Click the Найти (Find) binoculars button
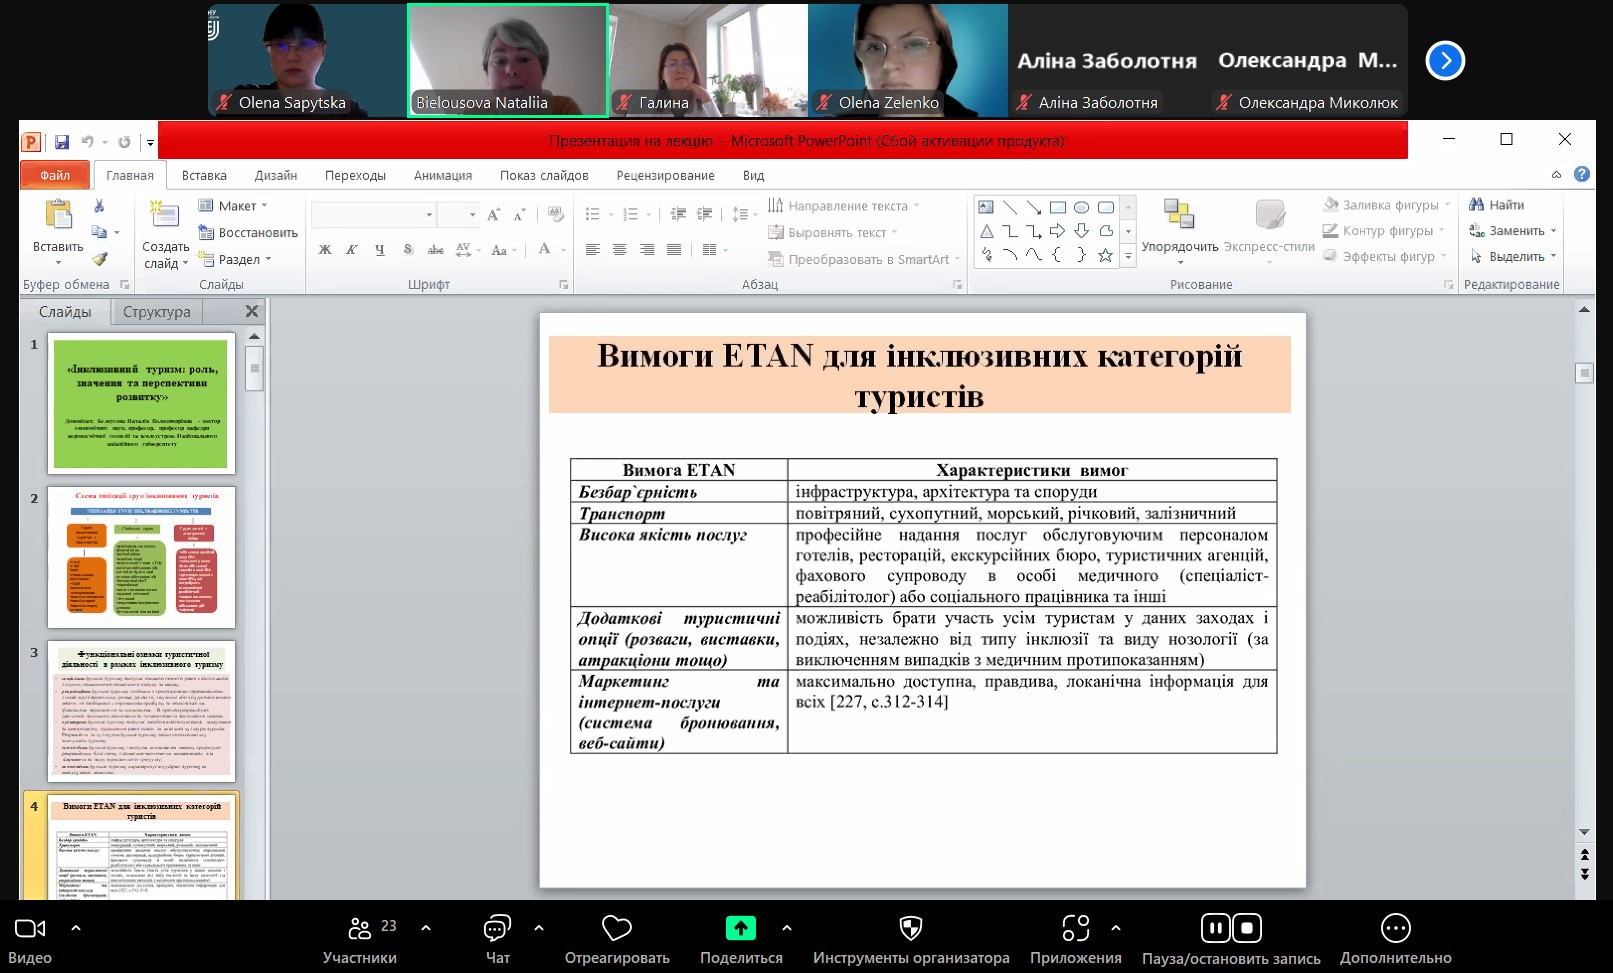 pyautogui.click(x=1496, y=205)
